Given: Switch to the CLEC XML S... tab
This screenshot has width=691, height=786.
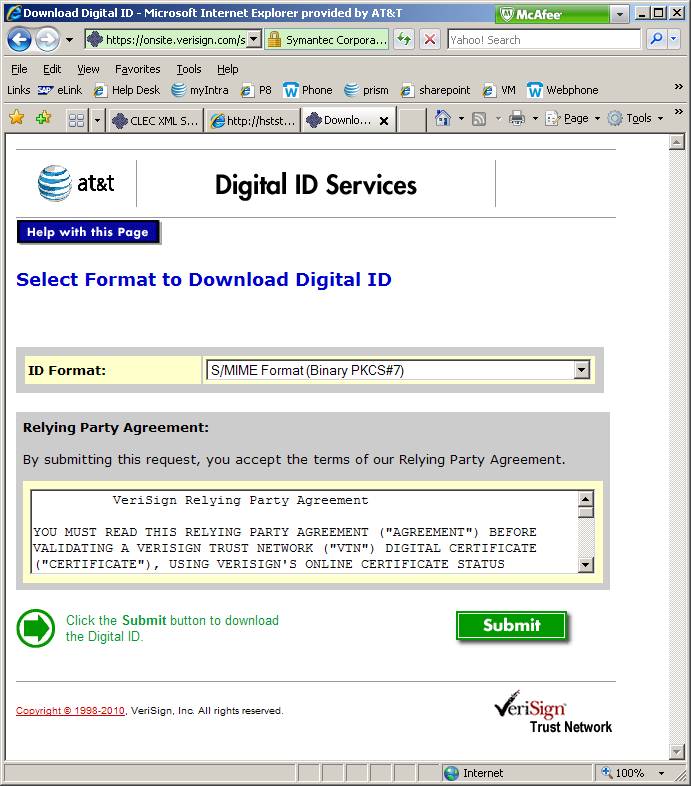Looking at the screenshot, I should (x=155, y=120).
